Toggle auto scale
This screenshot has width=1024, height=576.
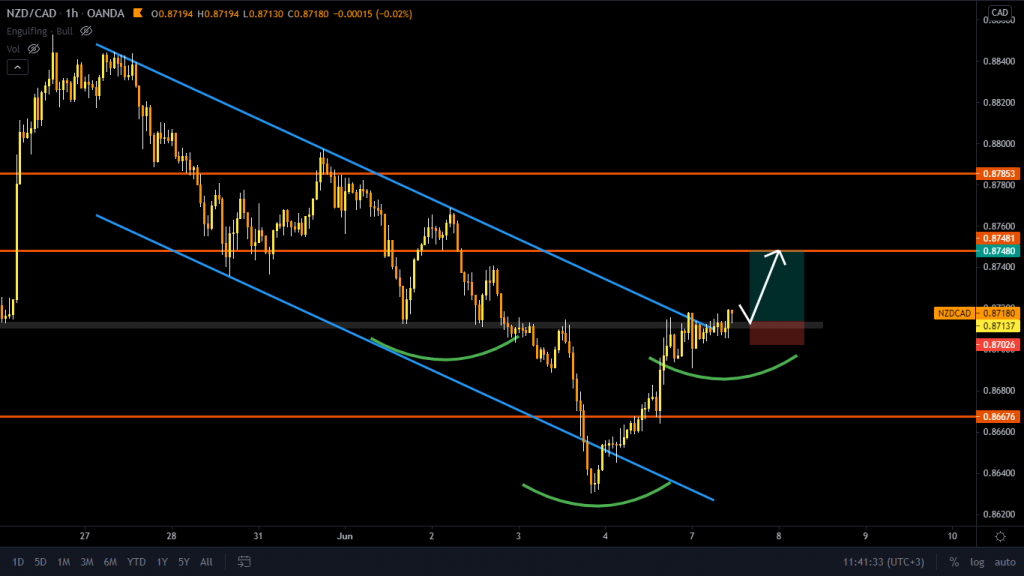1001,561
